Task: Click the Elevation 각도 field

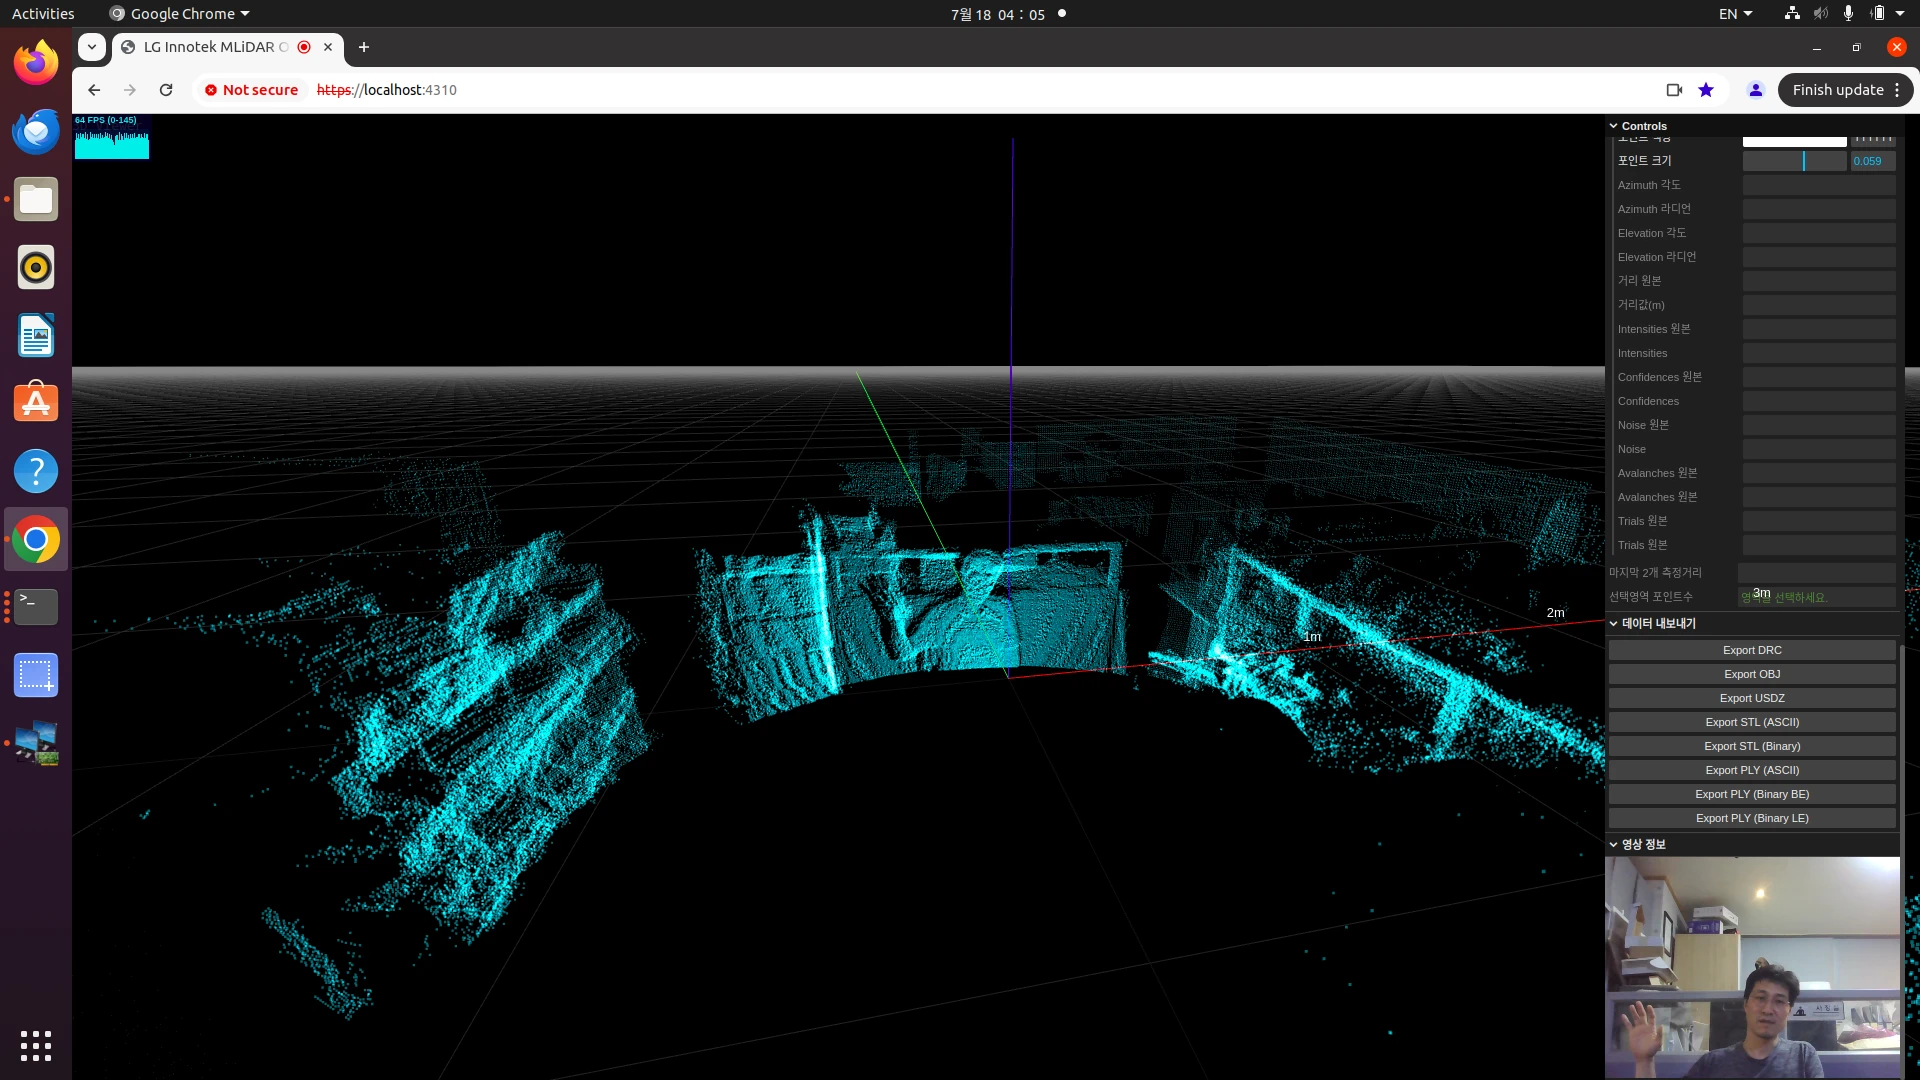Action: click(x=1819, y=233)
